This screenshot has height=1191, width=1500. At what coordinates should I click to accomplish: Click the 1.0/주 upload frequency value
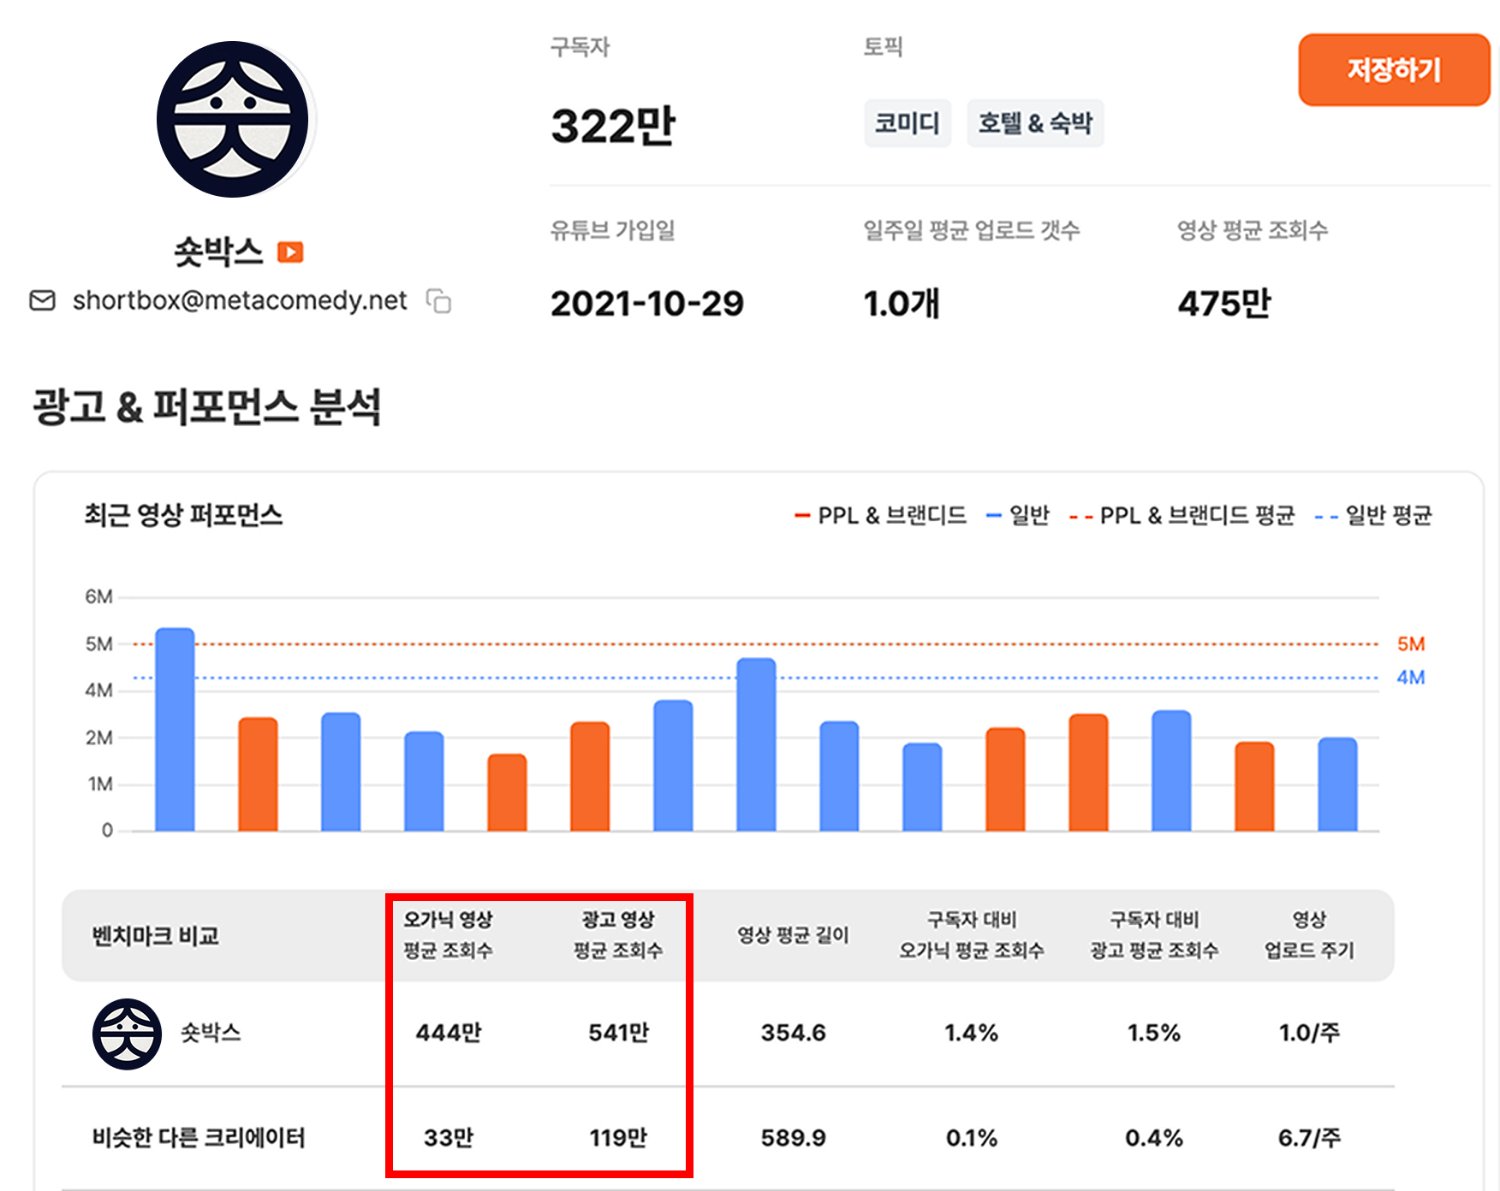tap(1309, 1033)
